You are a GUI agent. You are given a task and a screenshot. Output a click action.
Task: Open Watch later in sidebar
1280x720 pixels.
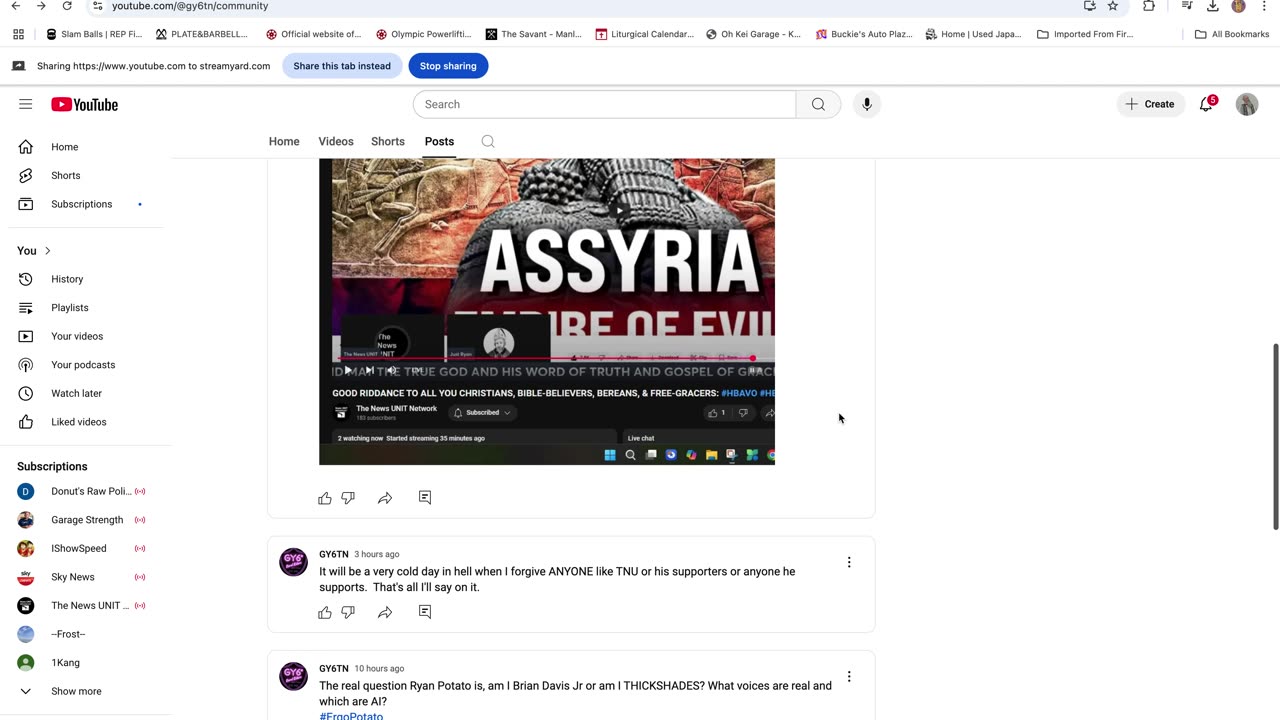point(86,393)
